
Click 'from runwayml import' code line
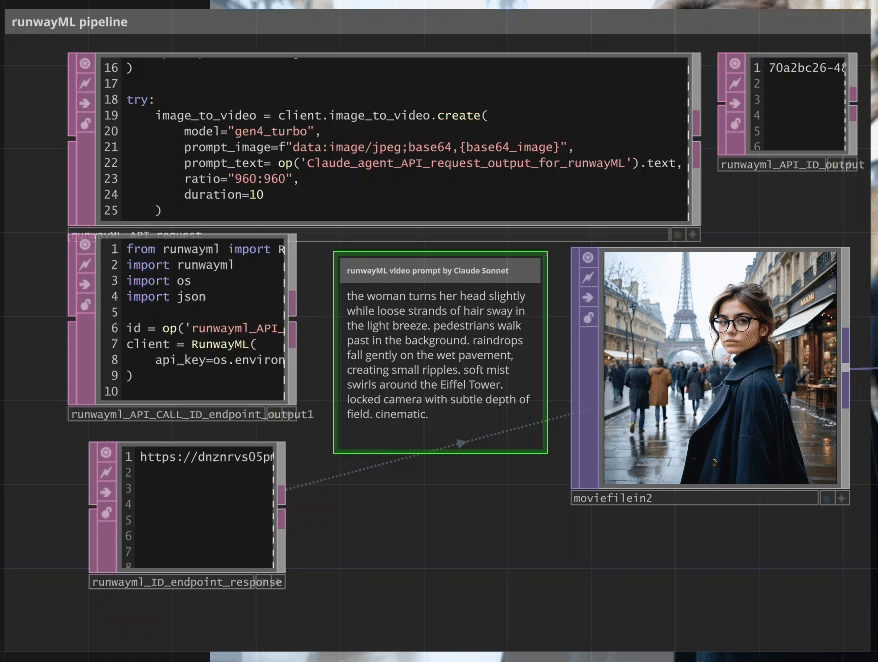coord(206,249)
